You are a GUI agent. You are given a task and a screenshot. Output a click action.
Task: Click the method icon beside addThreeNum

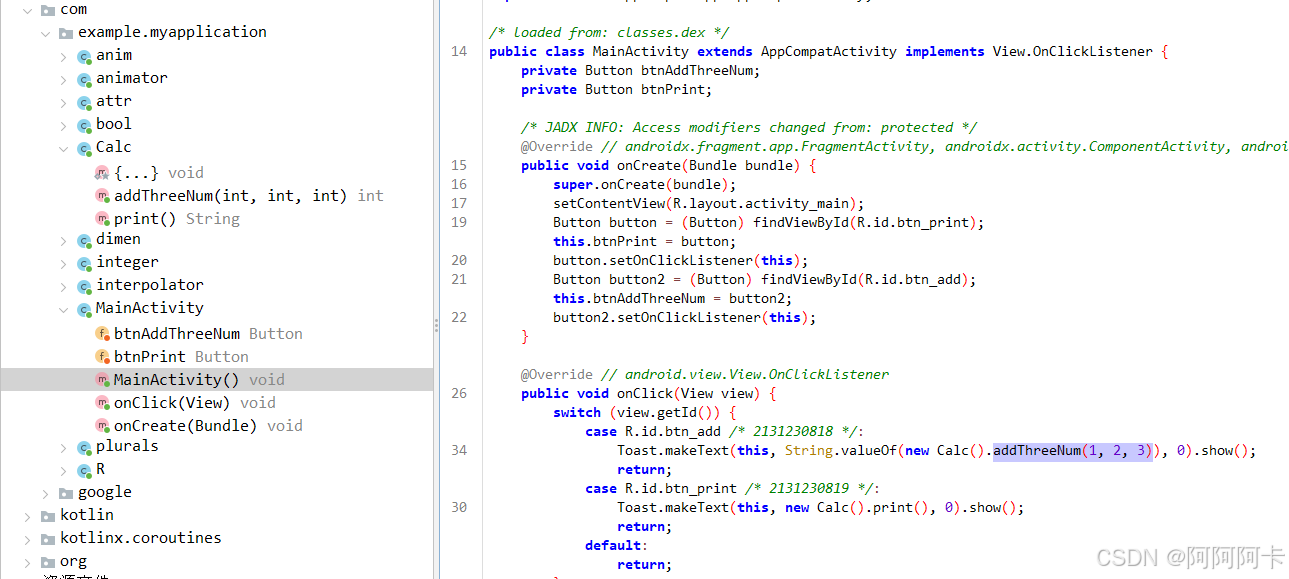click(x=102, y=196)
